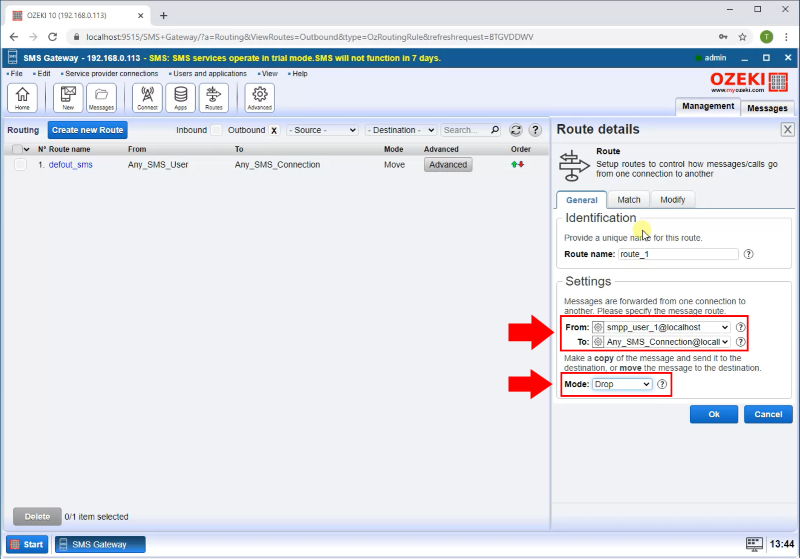Open Users and applications menu
This screenshot has height=559, width=800.
coord(210,73)
